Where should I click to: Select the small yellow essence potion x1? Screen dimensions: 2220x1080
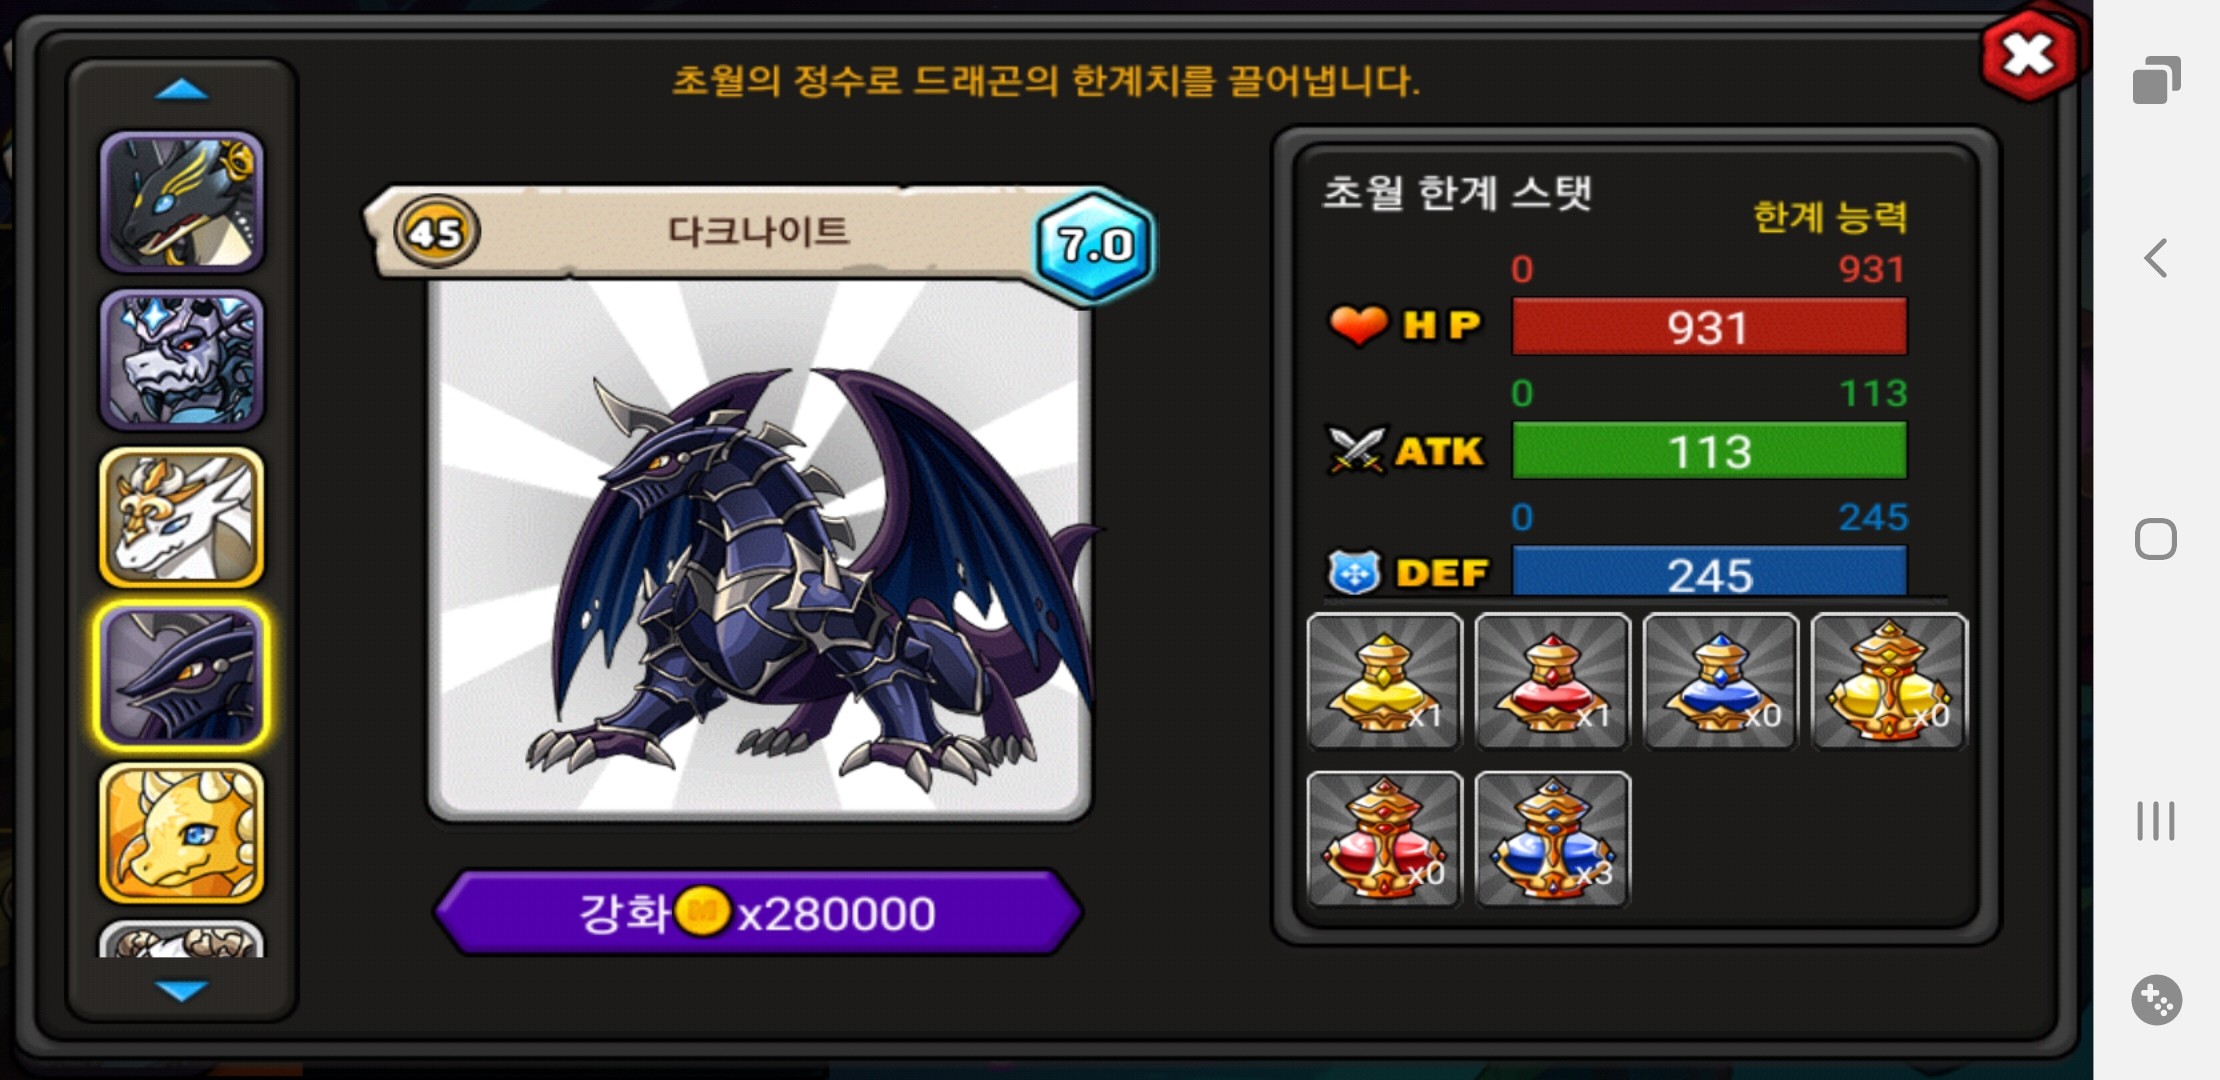click(1384, 681)
